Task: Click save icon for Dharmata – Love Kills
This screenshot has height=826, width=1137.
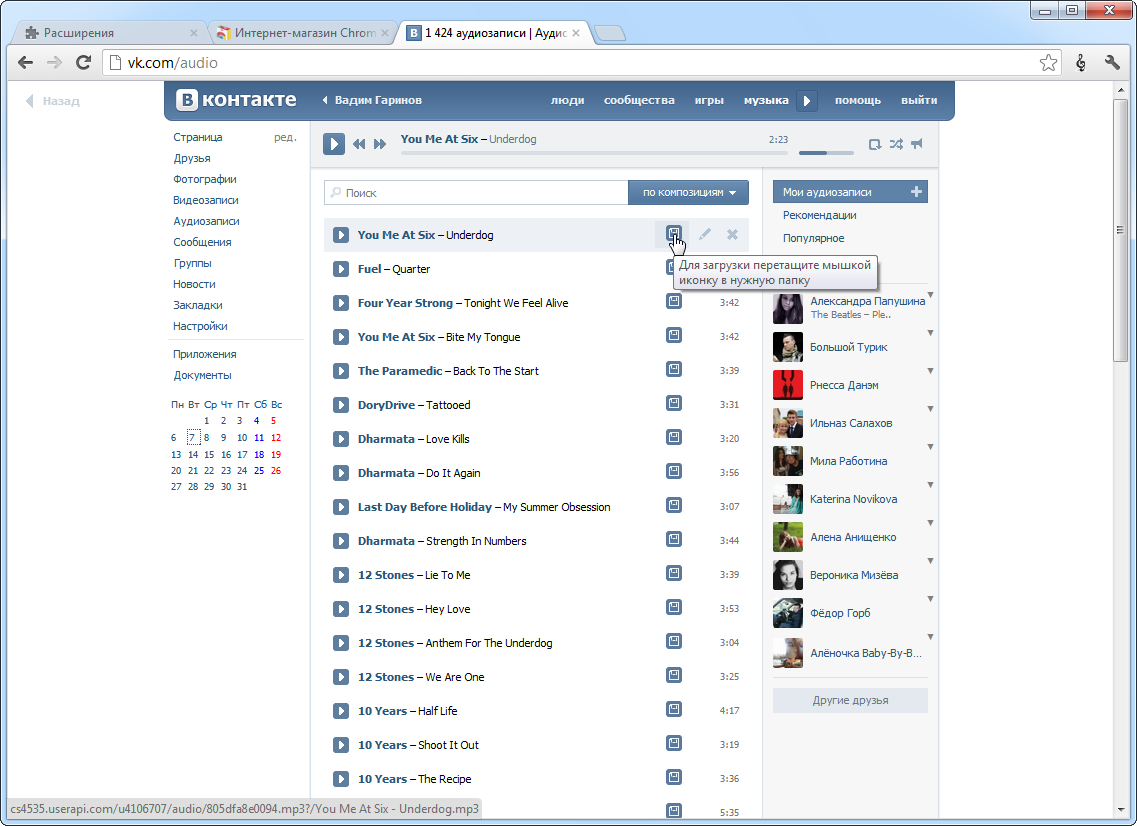Action: pos(674,437)
